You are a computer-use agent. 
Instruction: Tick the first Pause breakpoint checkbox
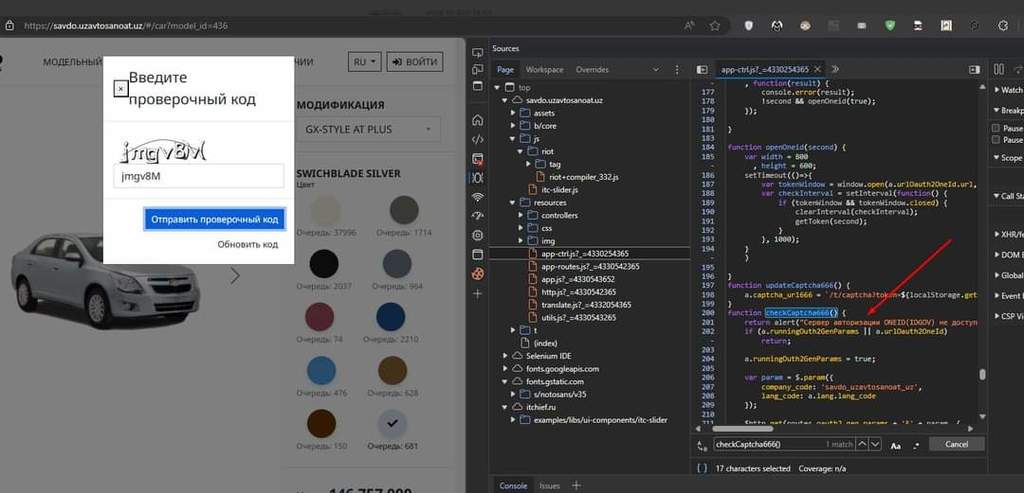point(995,129)
